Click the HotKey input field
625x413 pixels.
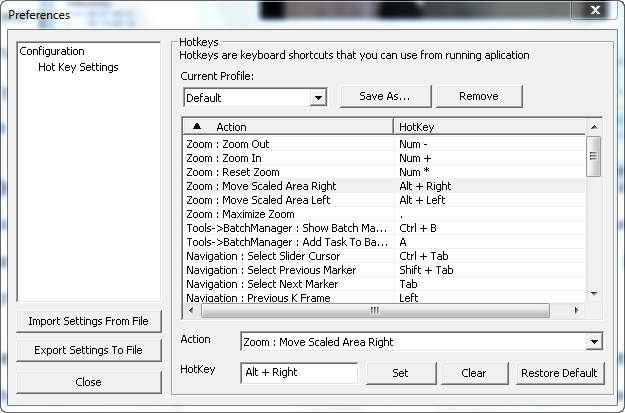click(299, 373)
